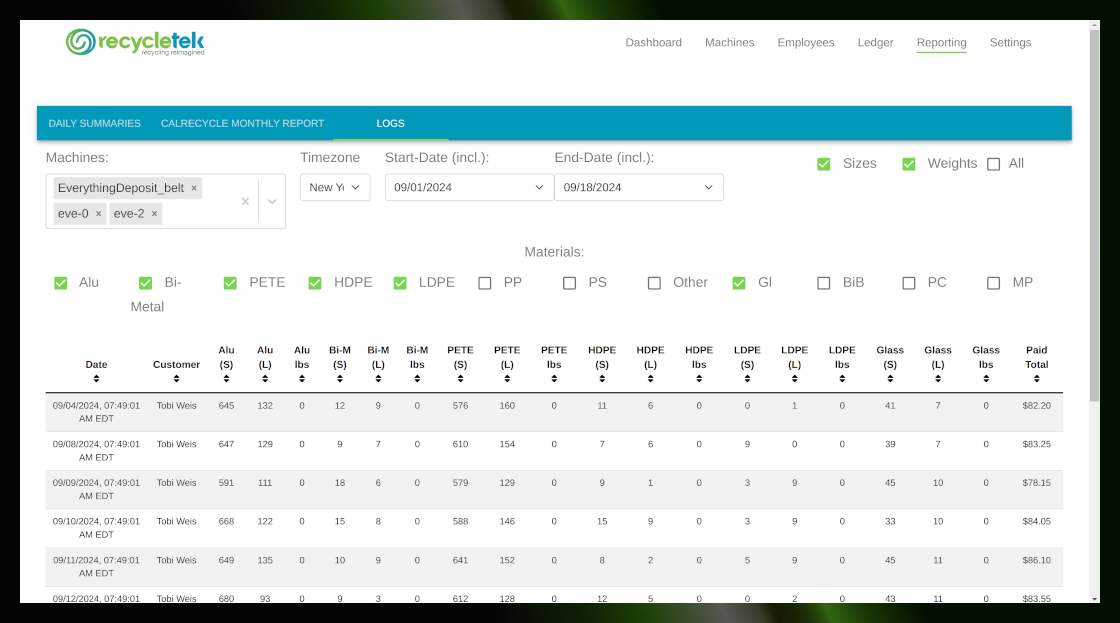Image resolution: width=1120 pixels, height=623 pixels.
Task: Remove the eve-0 machine tag
Action: pos(98,214)
